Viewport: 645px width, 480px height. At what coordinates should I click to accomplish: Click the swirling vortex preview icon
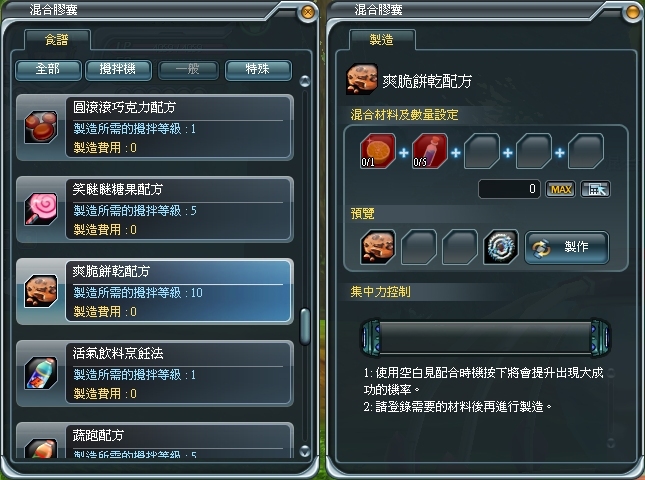coord(501,247)
